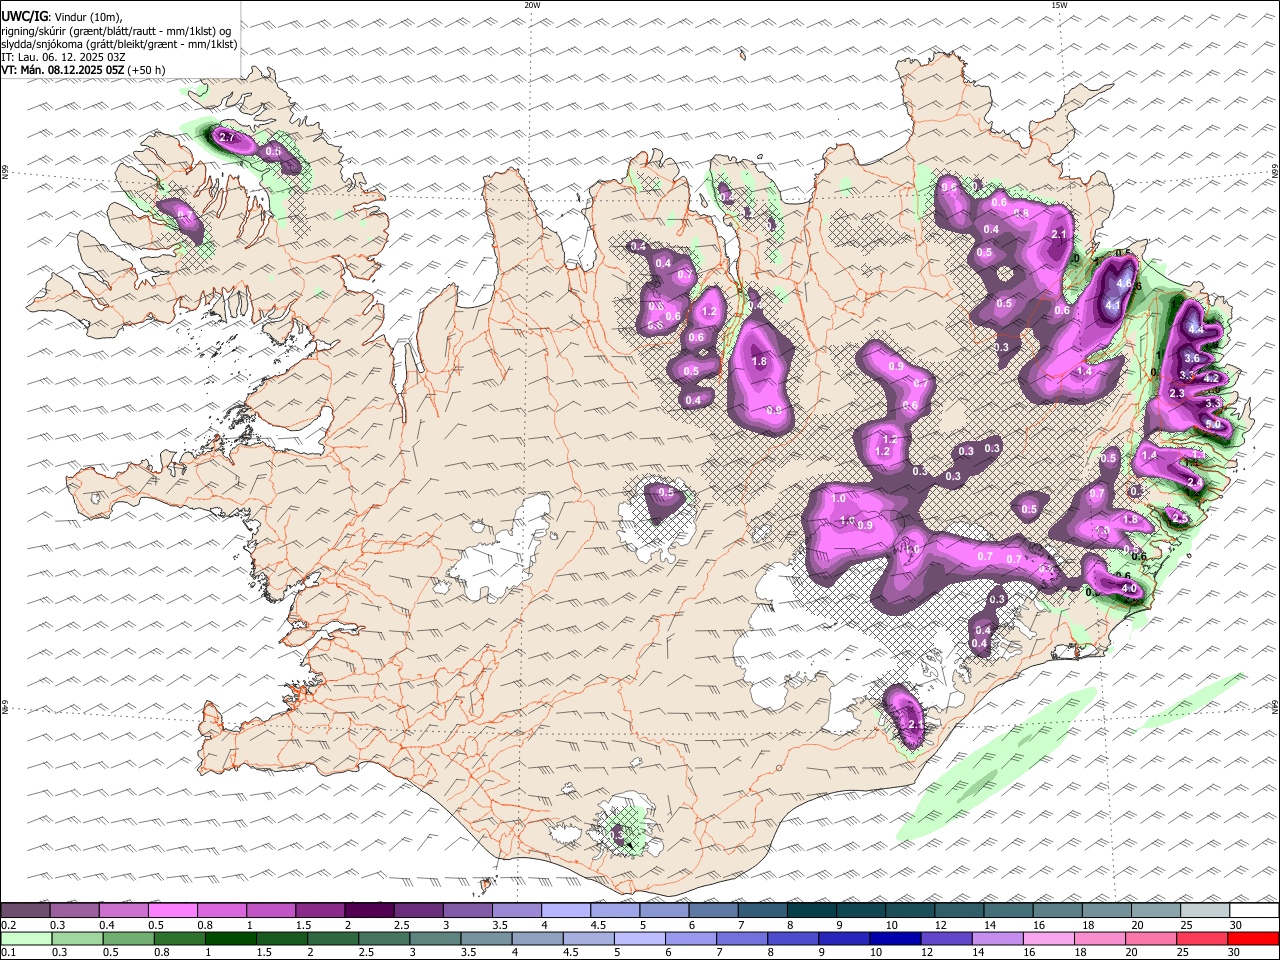Click the hot pink 20 swatch, lower legend row
This screenshot has width=1280, height=960.
pyautogui.click(x=1152, y=938)
